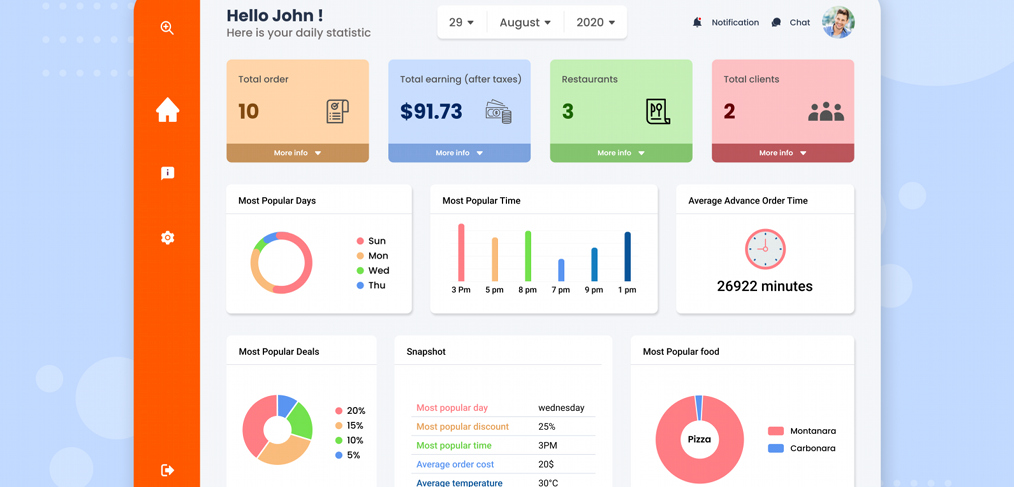This screenshot has width=1014, height=487.
Task: Click the Restaurants count 3
Action: point(568,111)
